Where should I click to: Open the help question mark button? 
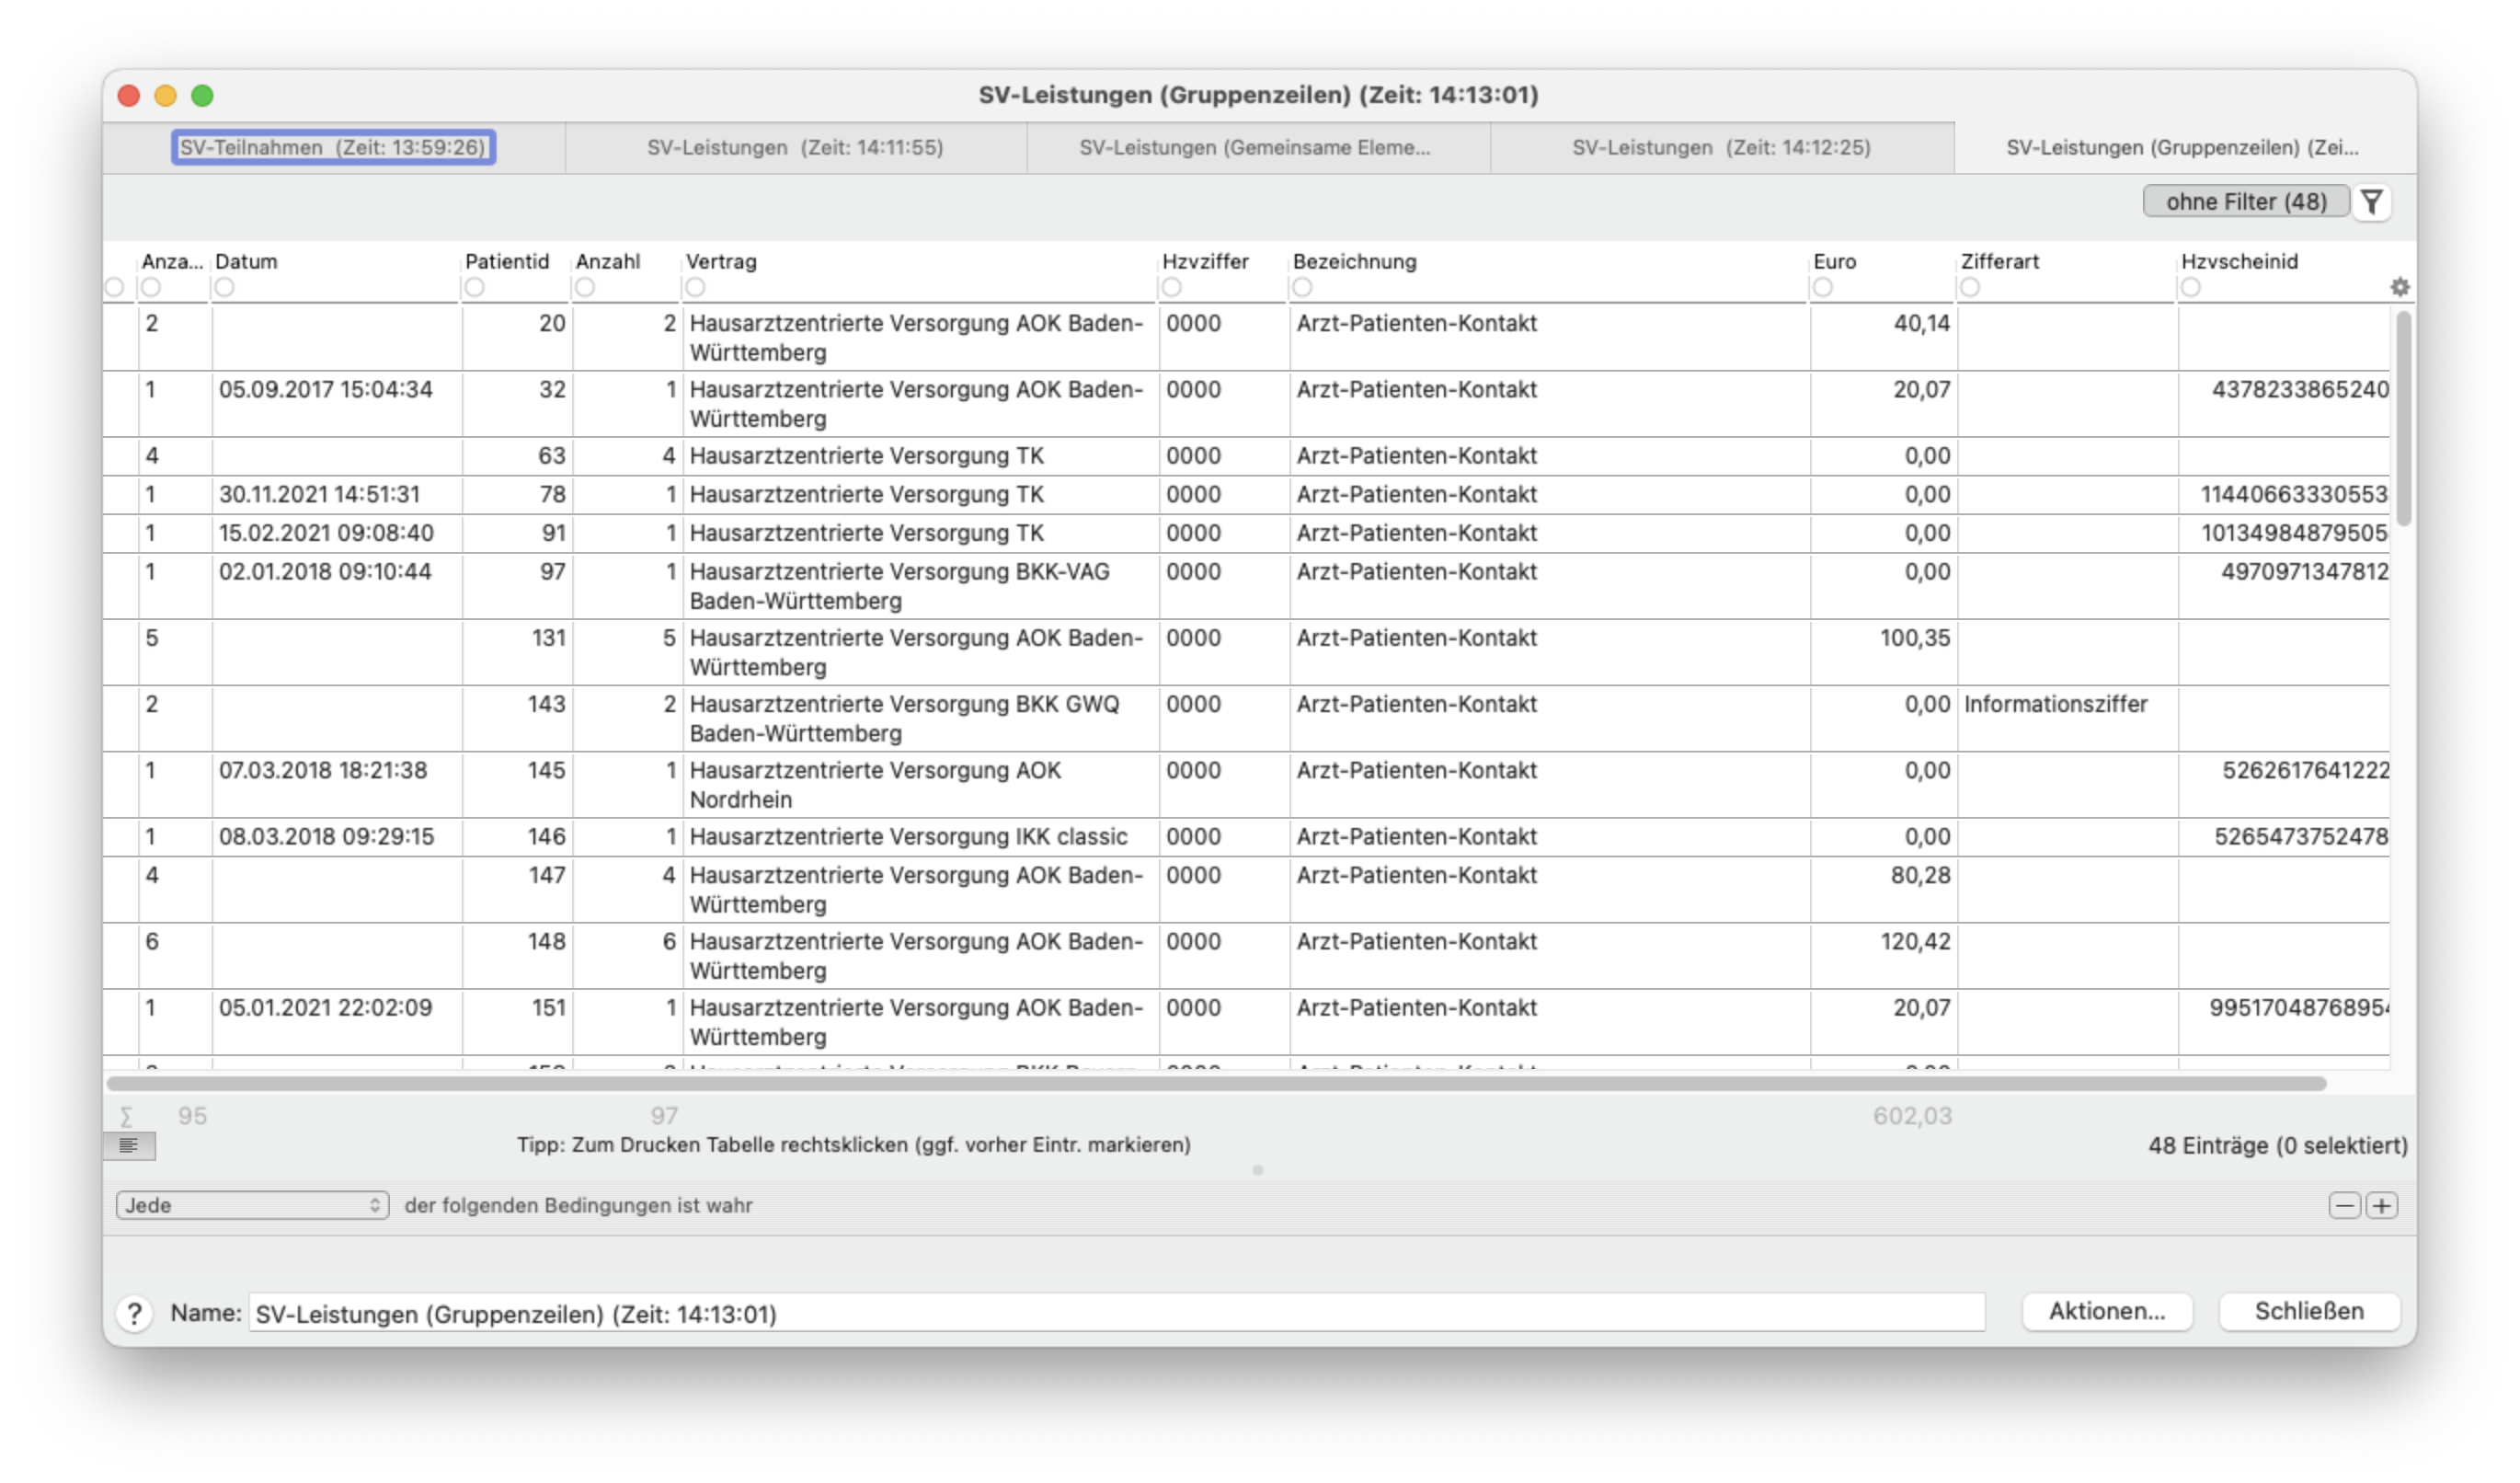(134, 1313)
